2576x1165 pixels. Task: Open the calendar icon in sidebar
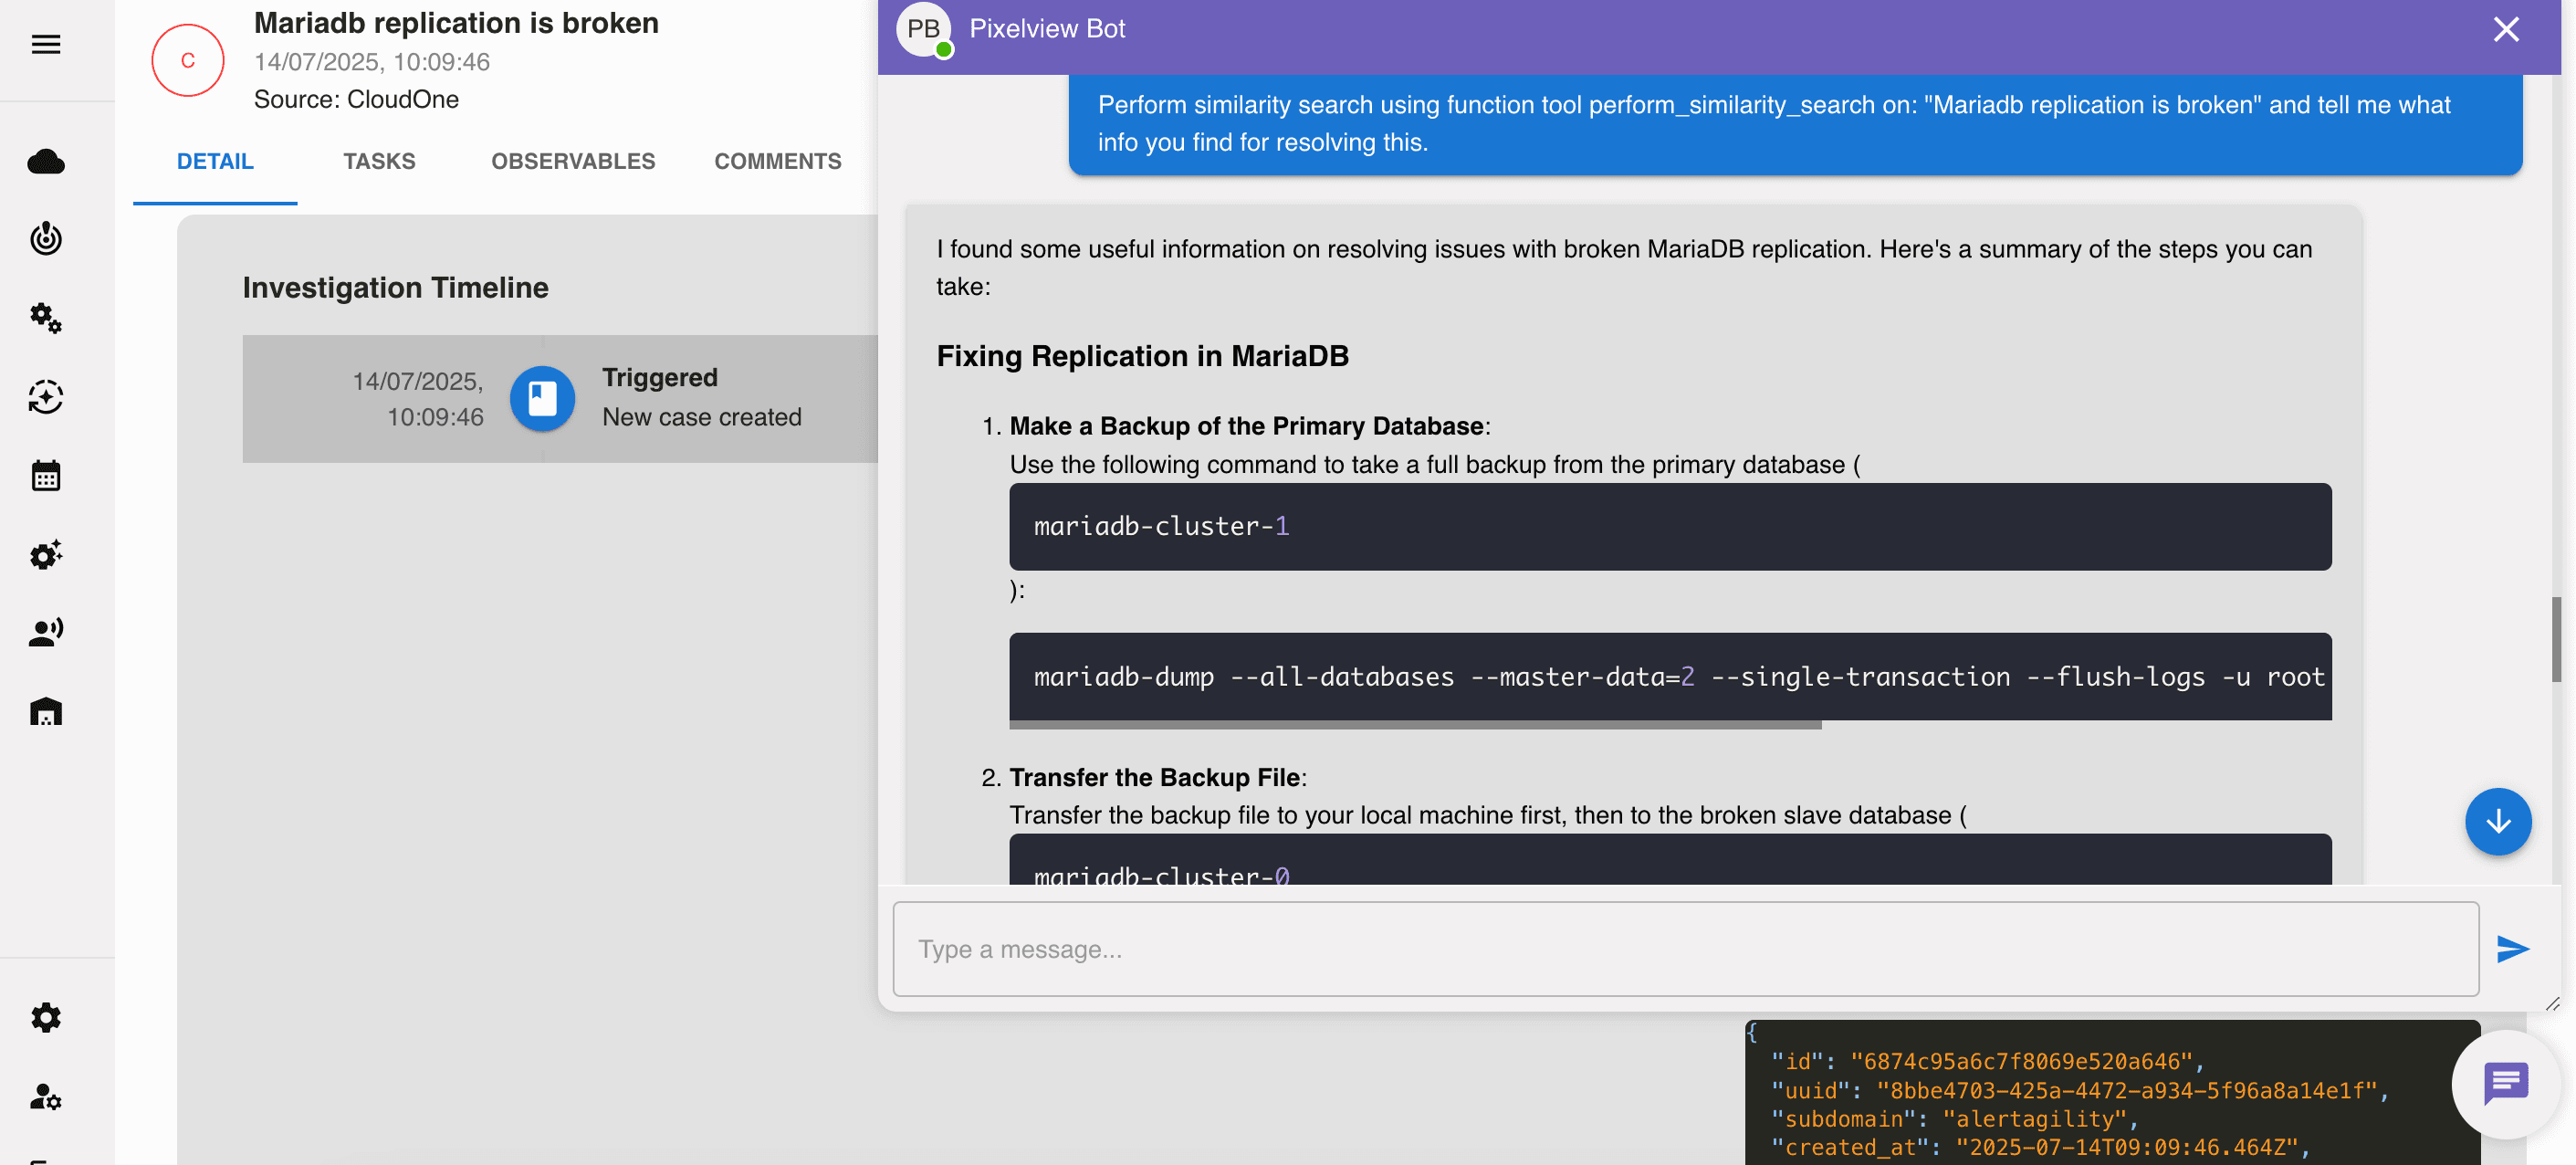[x=46, y=476]
